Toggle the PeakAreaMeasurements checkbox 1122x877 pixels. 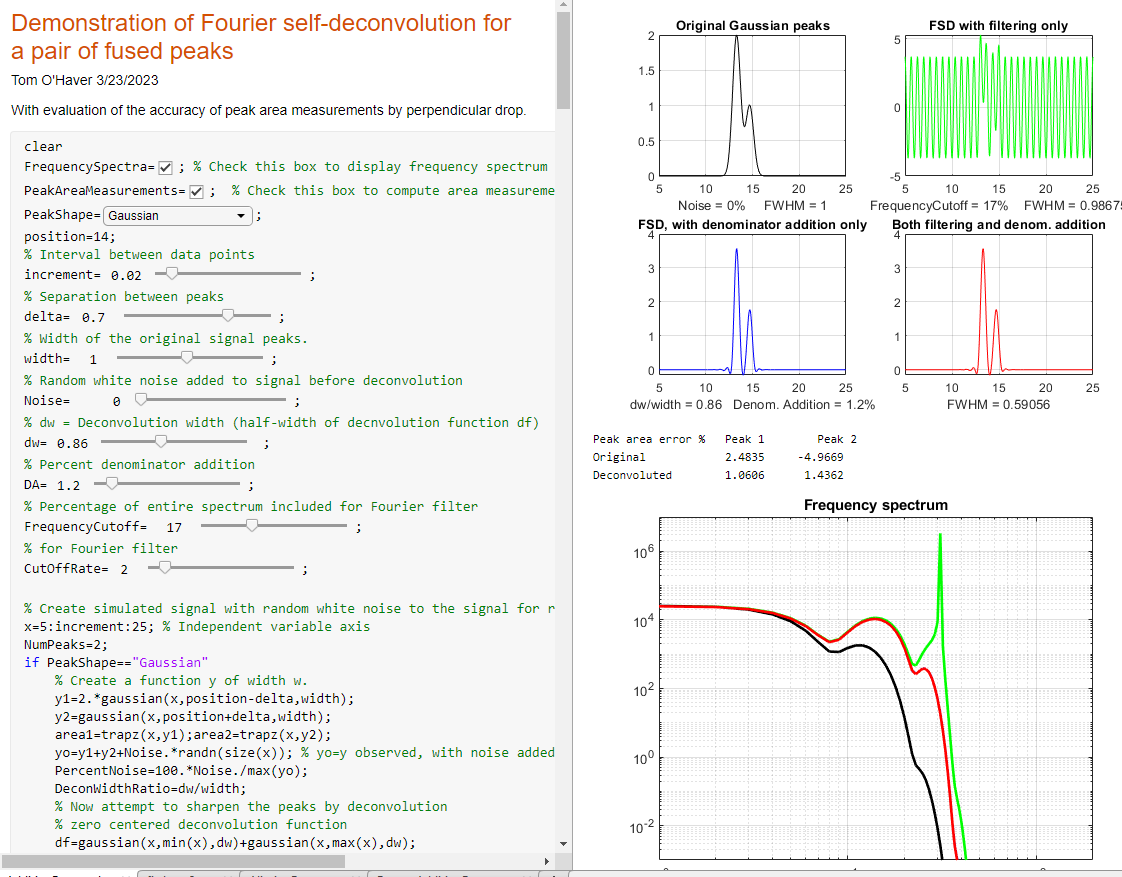pyautogui.click(x=196, y=191)
